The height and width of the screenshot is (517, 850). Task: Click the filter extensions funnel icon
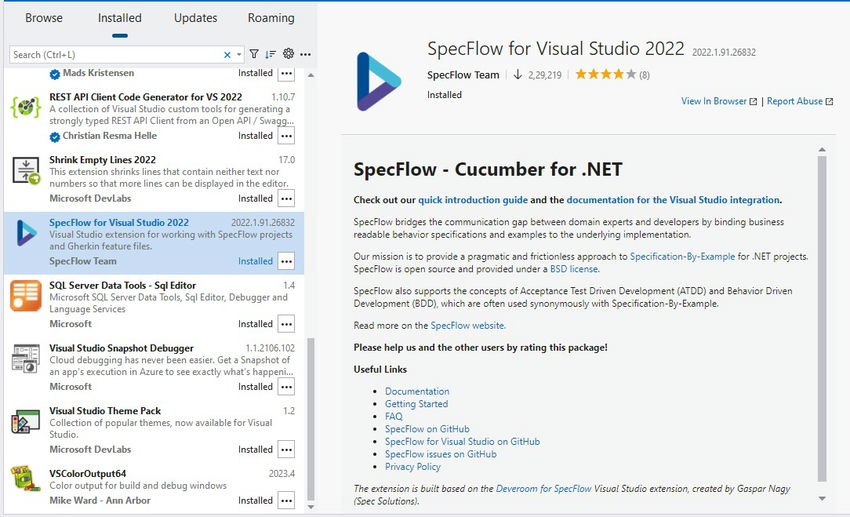click(254, 54)
